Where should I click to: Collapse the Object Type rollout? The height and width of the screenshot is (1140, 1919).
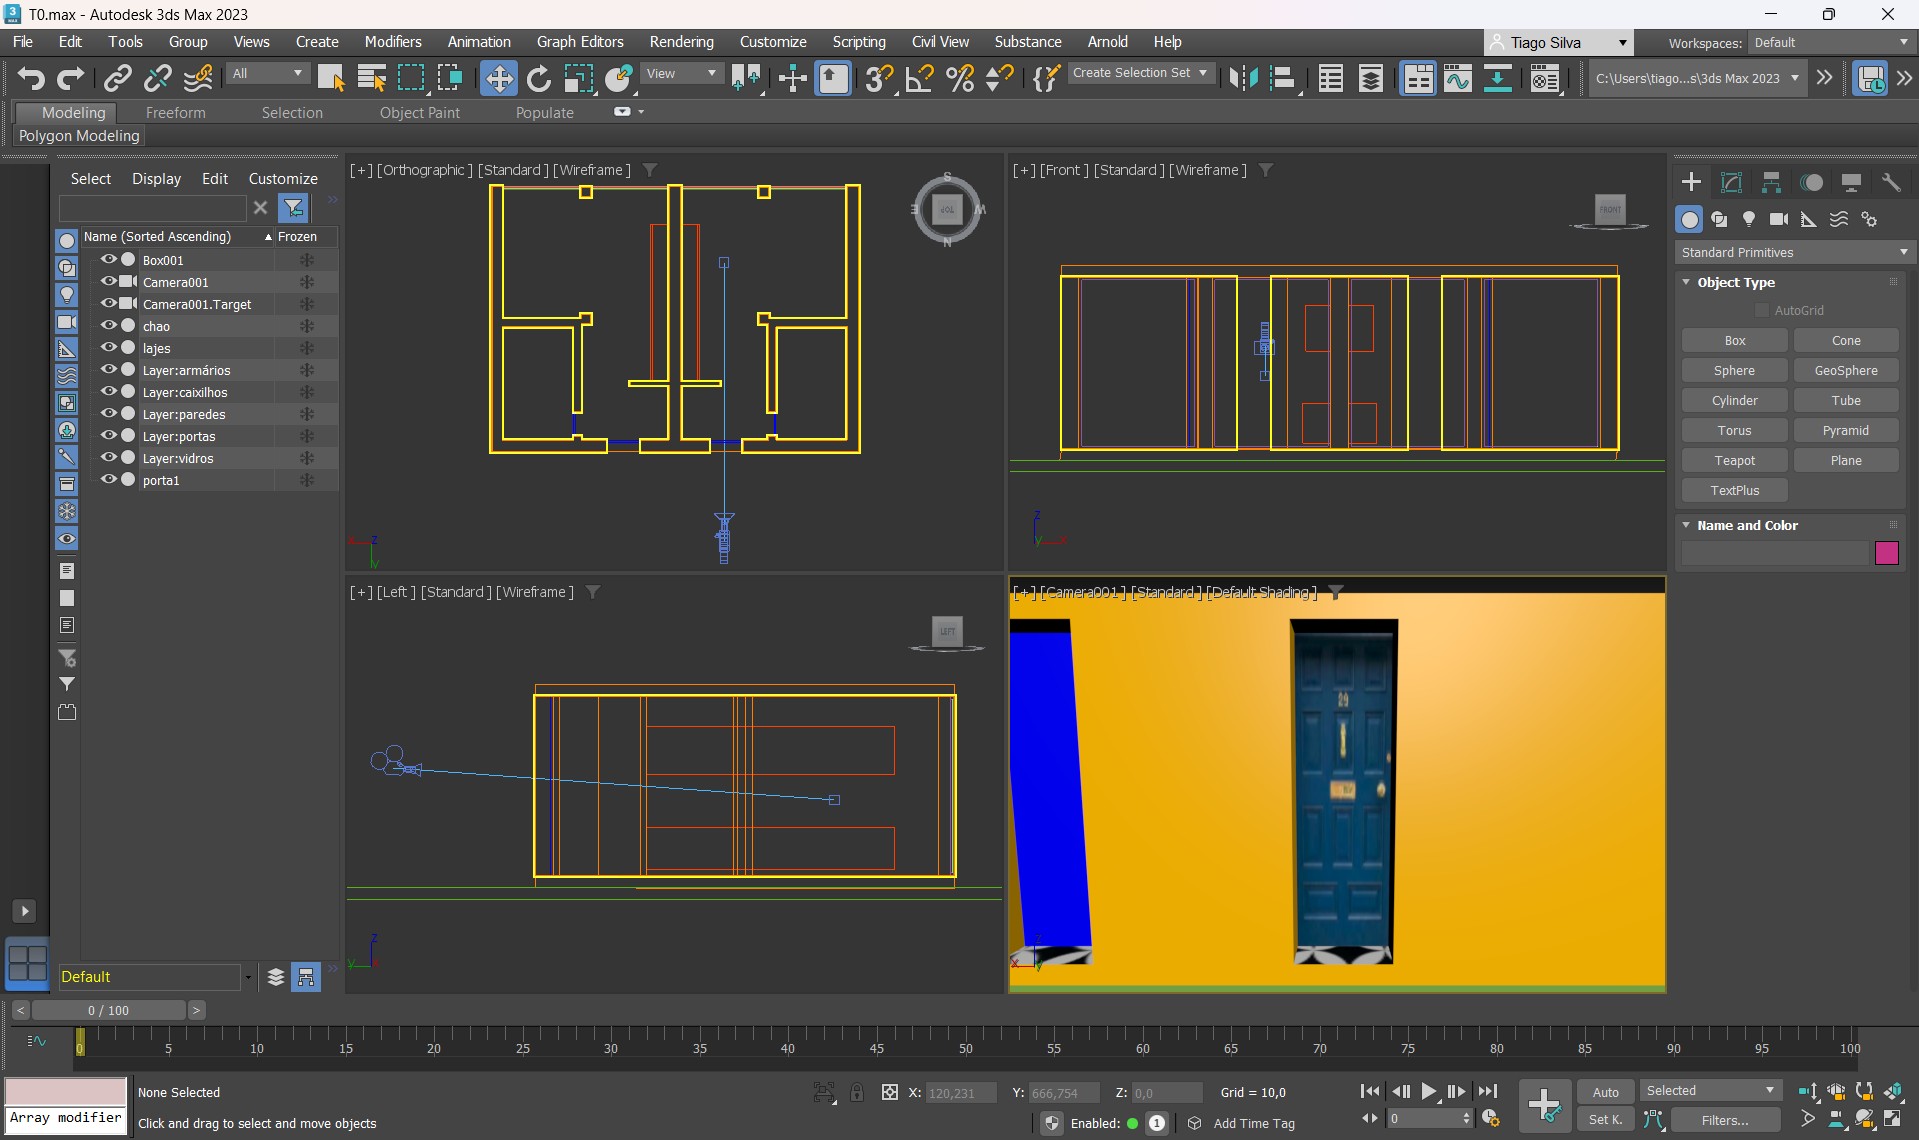click(1687, 283)
